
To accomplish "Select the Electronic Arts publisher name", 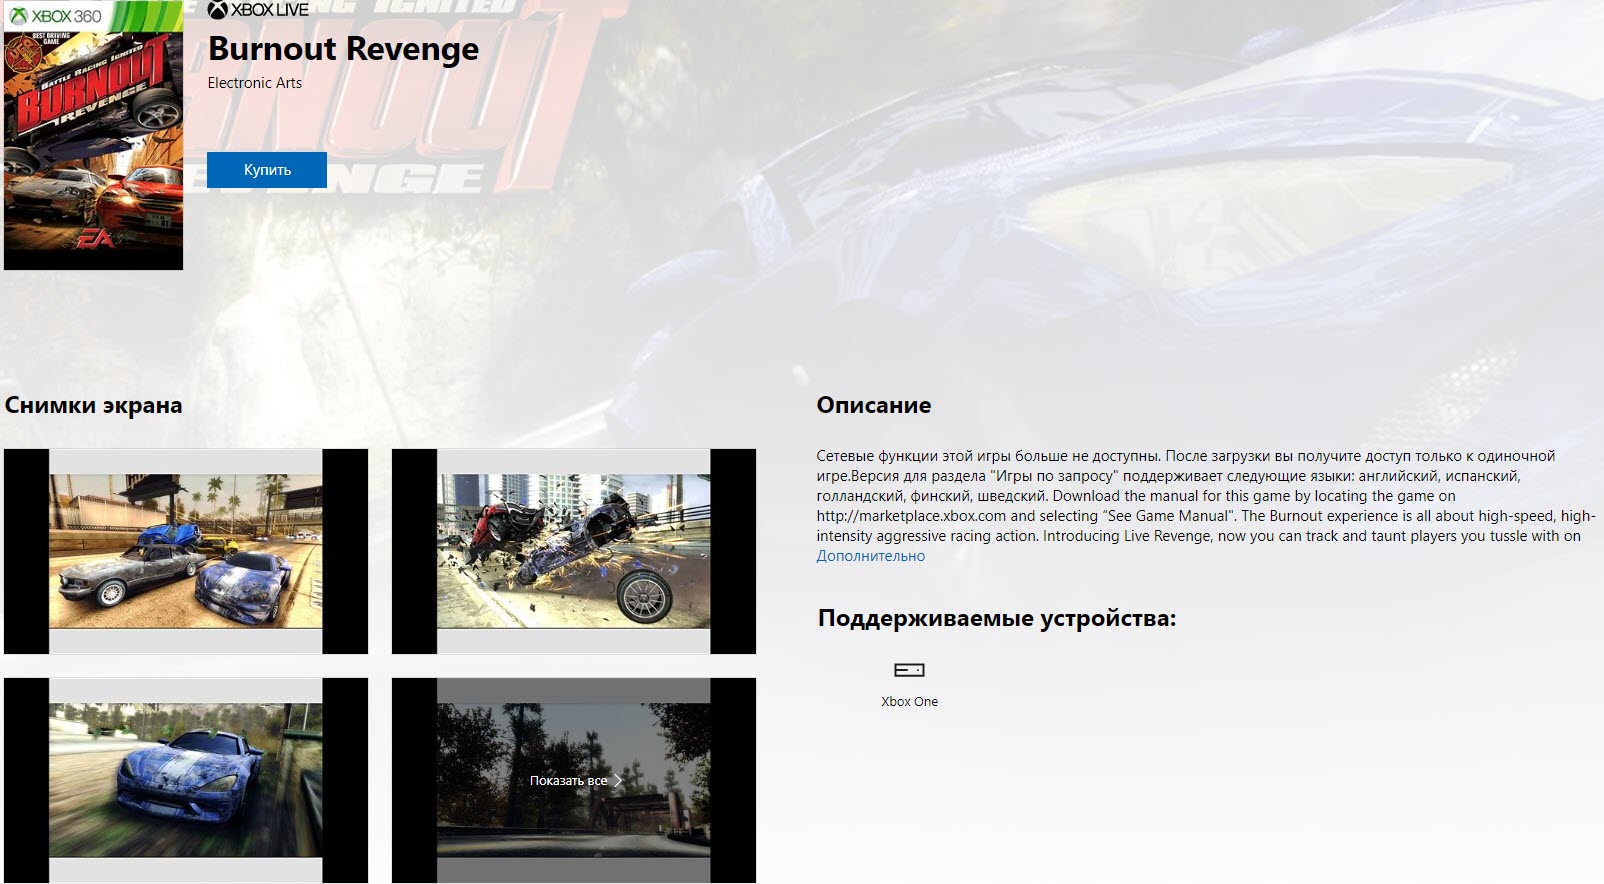I will pos(254,83).
